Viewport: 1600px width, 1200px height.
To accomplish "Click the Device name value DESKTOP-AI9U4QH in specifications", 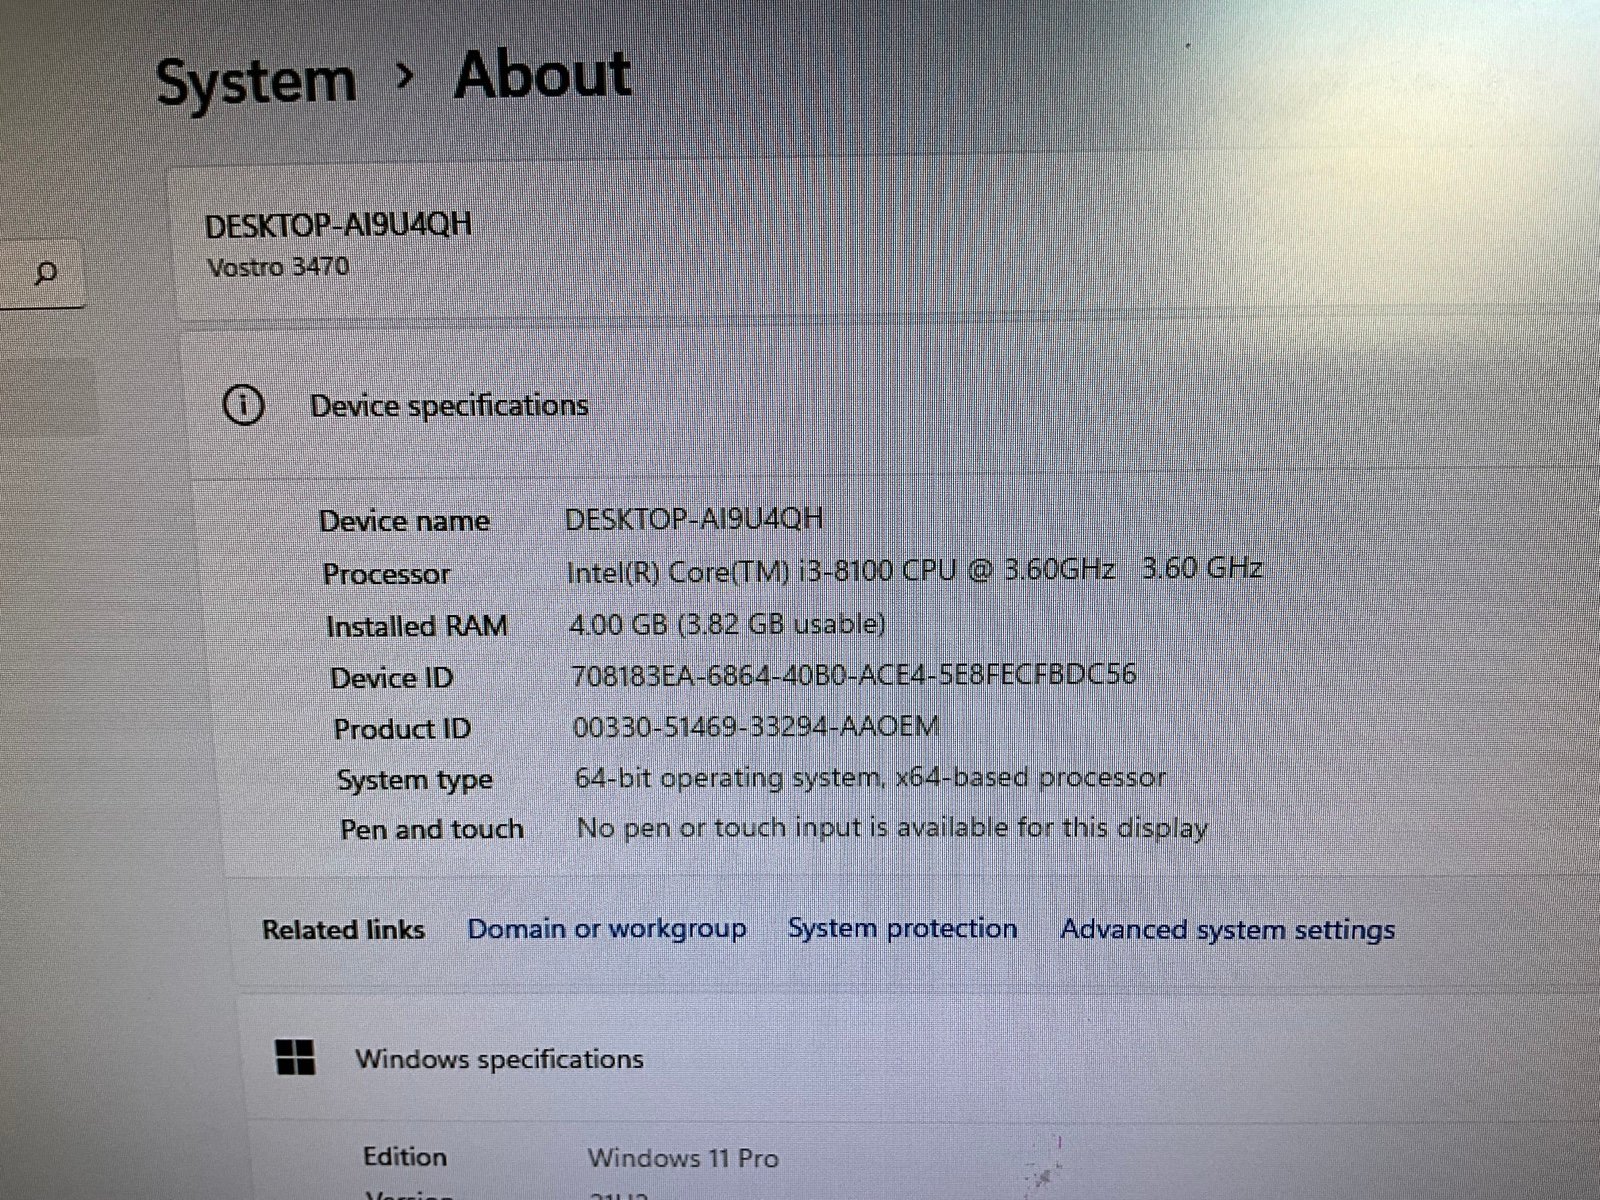I will 694,519.
